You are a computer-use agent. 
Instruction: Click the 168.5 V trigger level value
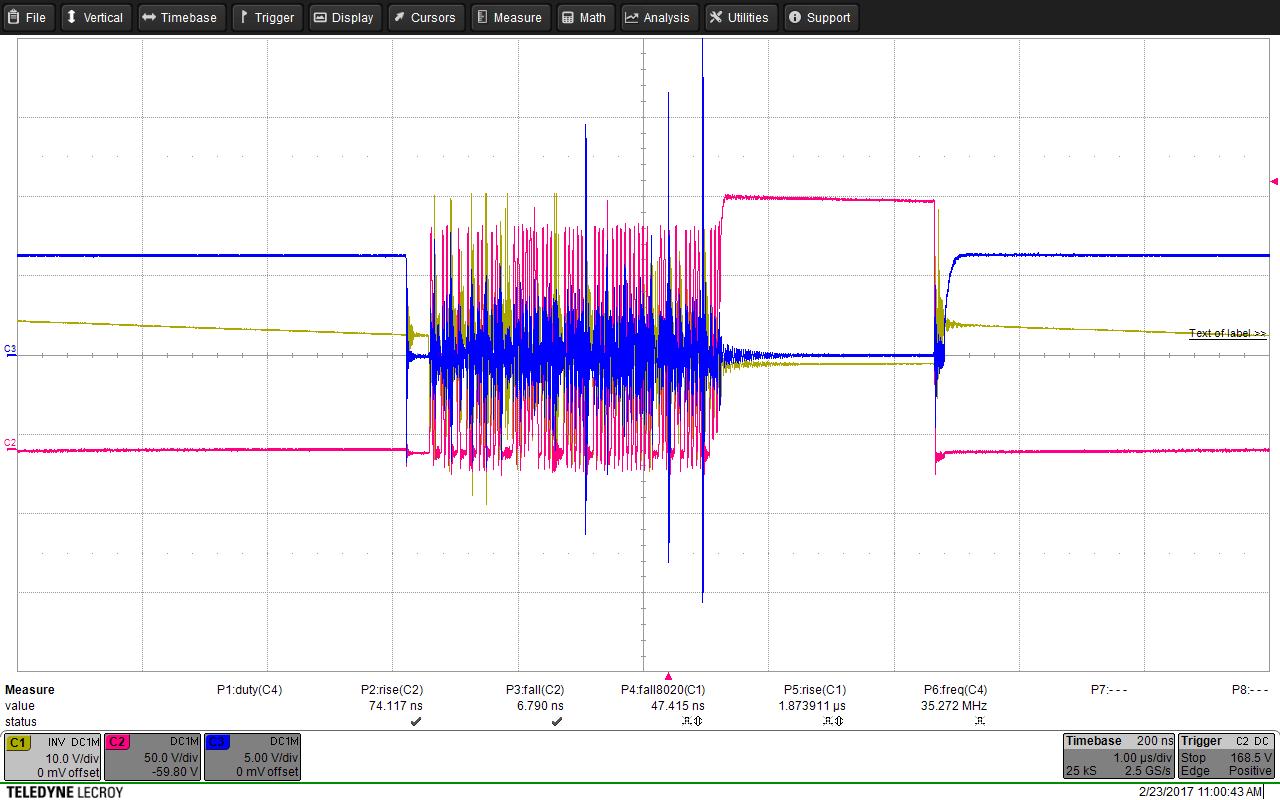pos(1251,758)
